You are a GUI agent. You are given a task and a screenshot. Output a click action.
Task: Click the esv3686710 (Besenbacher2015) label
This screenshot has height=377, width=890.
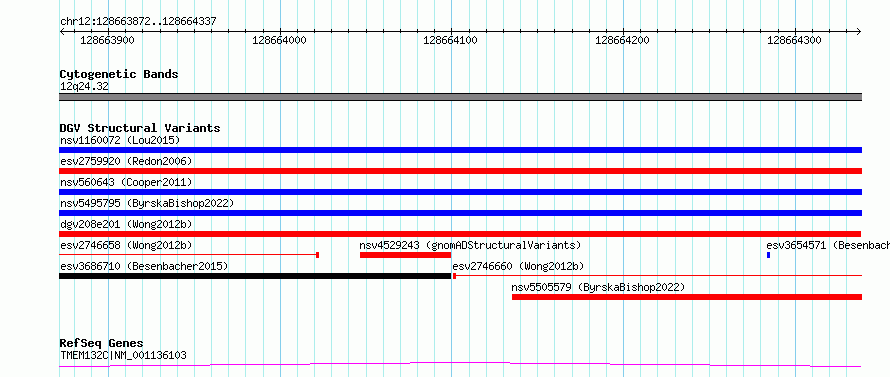click(144, 266)
